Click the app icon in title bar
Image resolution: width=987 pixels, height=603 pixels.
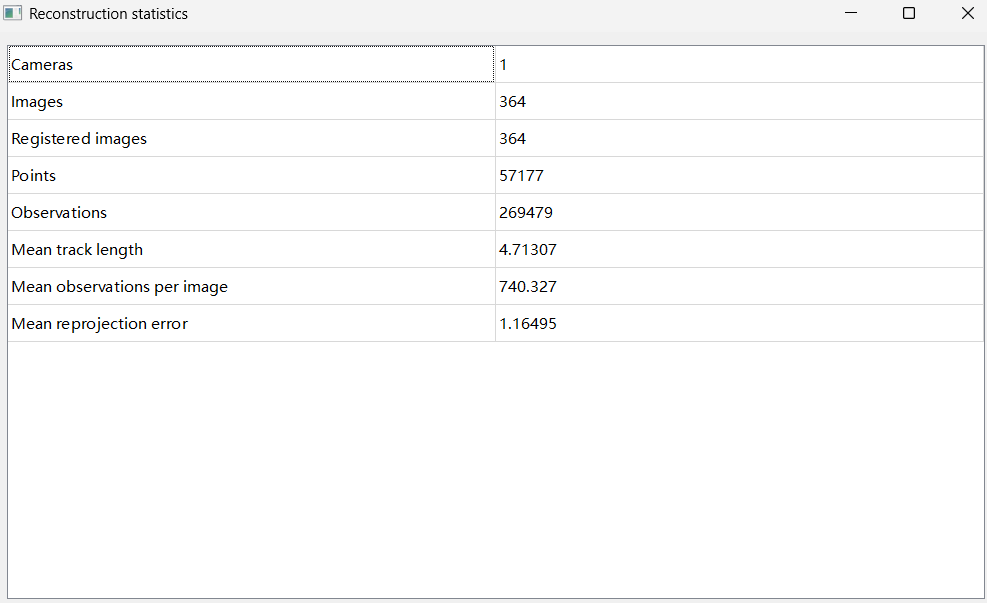(13, 14)
